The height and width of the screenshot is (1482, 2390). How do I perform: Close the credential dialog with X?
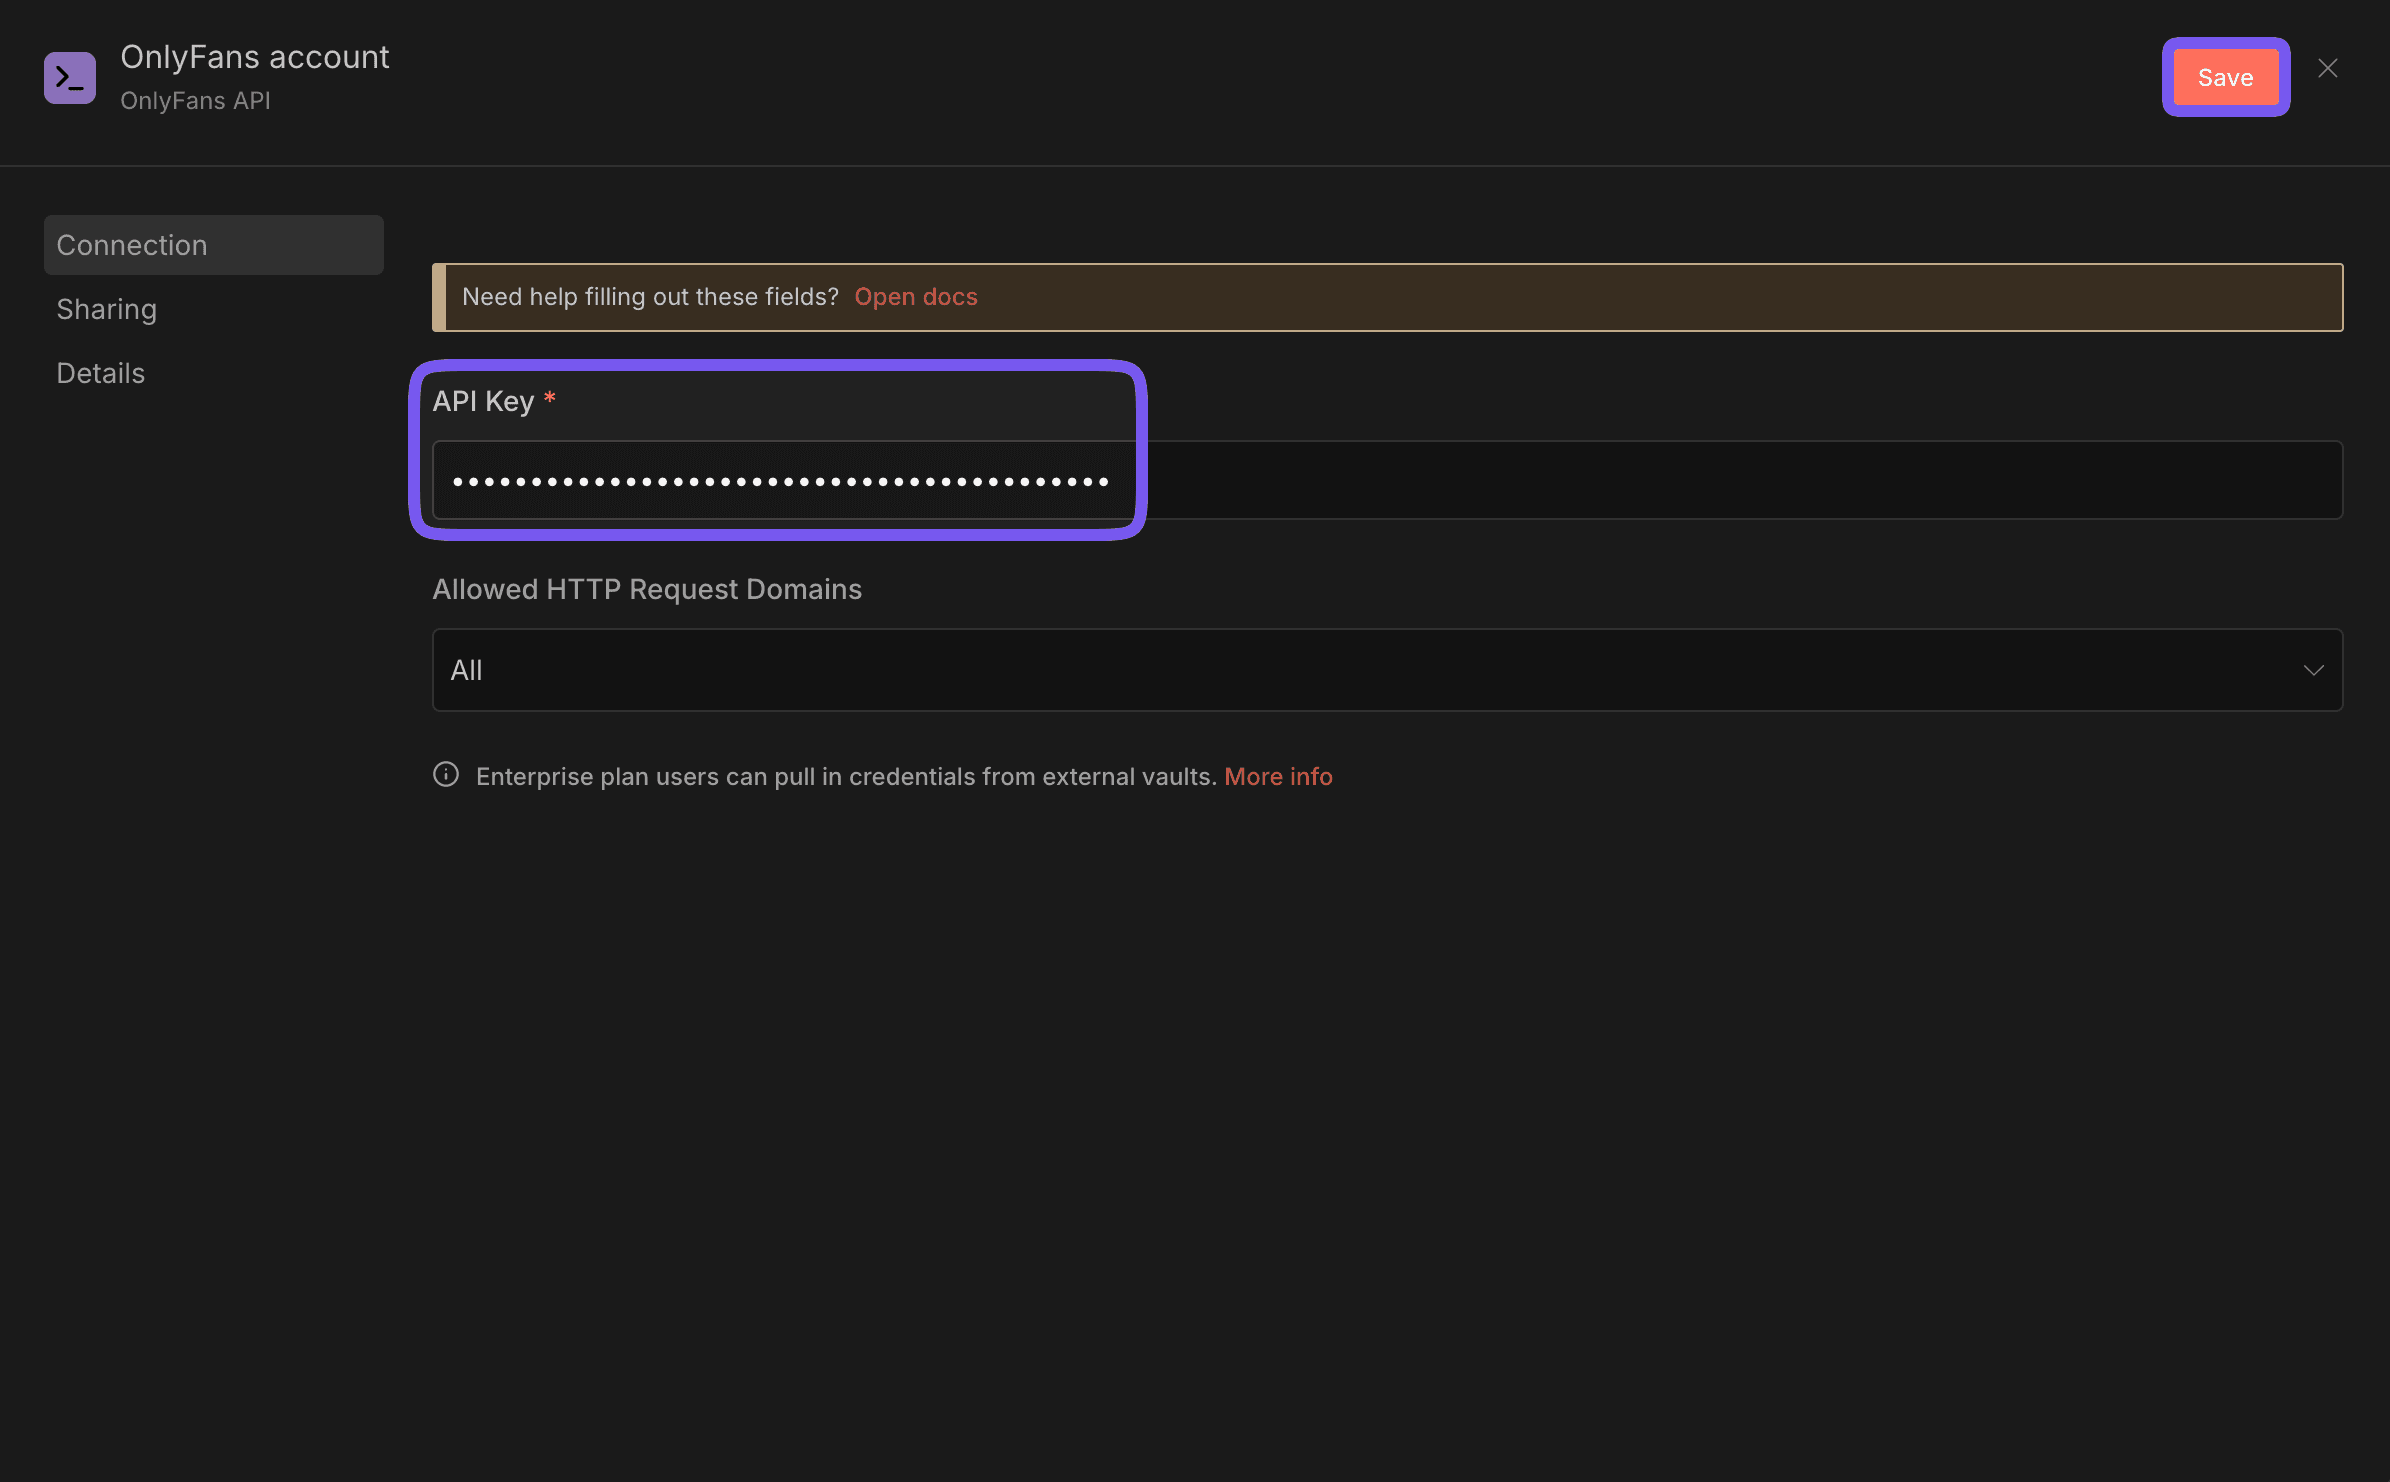coord(2328,68)
